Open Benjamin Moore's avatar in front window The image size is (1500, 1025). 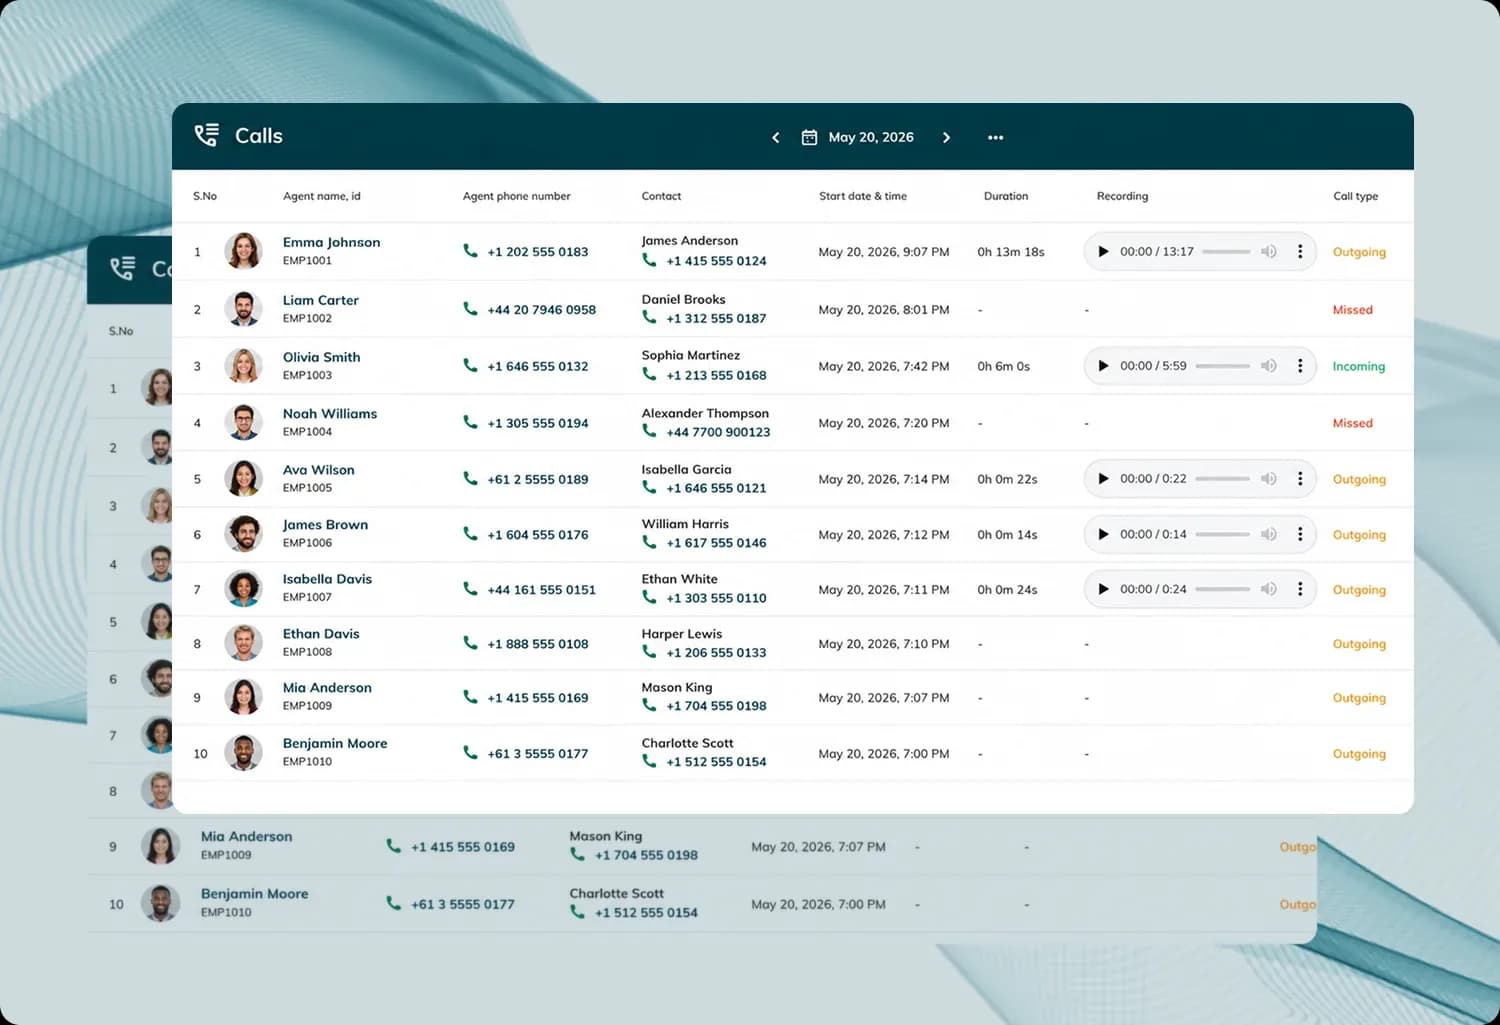click(243, 752)
